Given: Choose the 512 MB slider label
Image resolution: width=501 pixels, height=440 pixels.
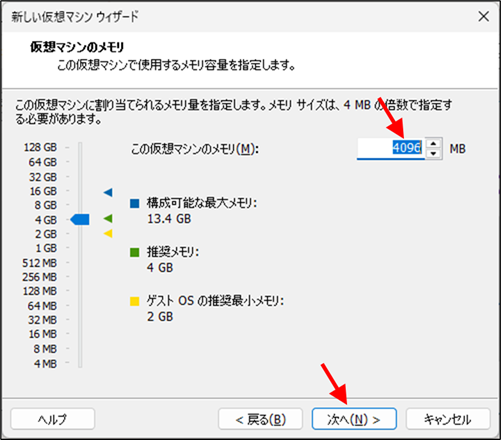Looking at the screenshot, I should [x=39, y=263].
